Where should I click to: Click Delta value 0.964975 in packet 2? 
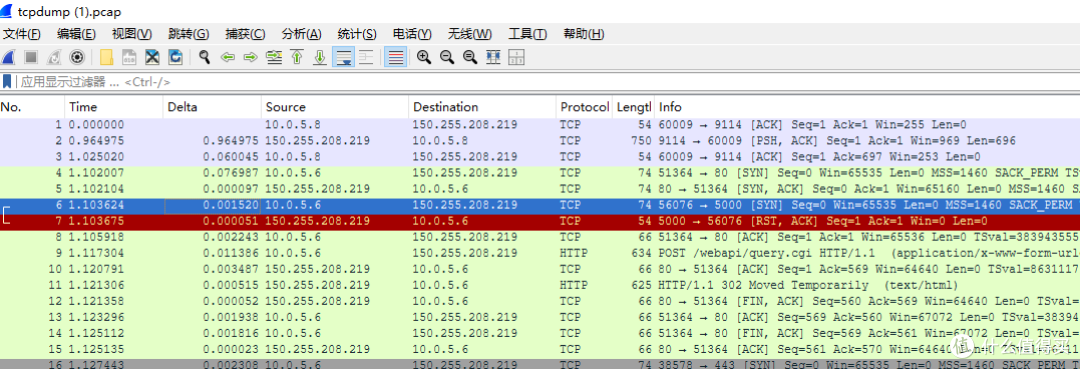click(231, 141)
